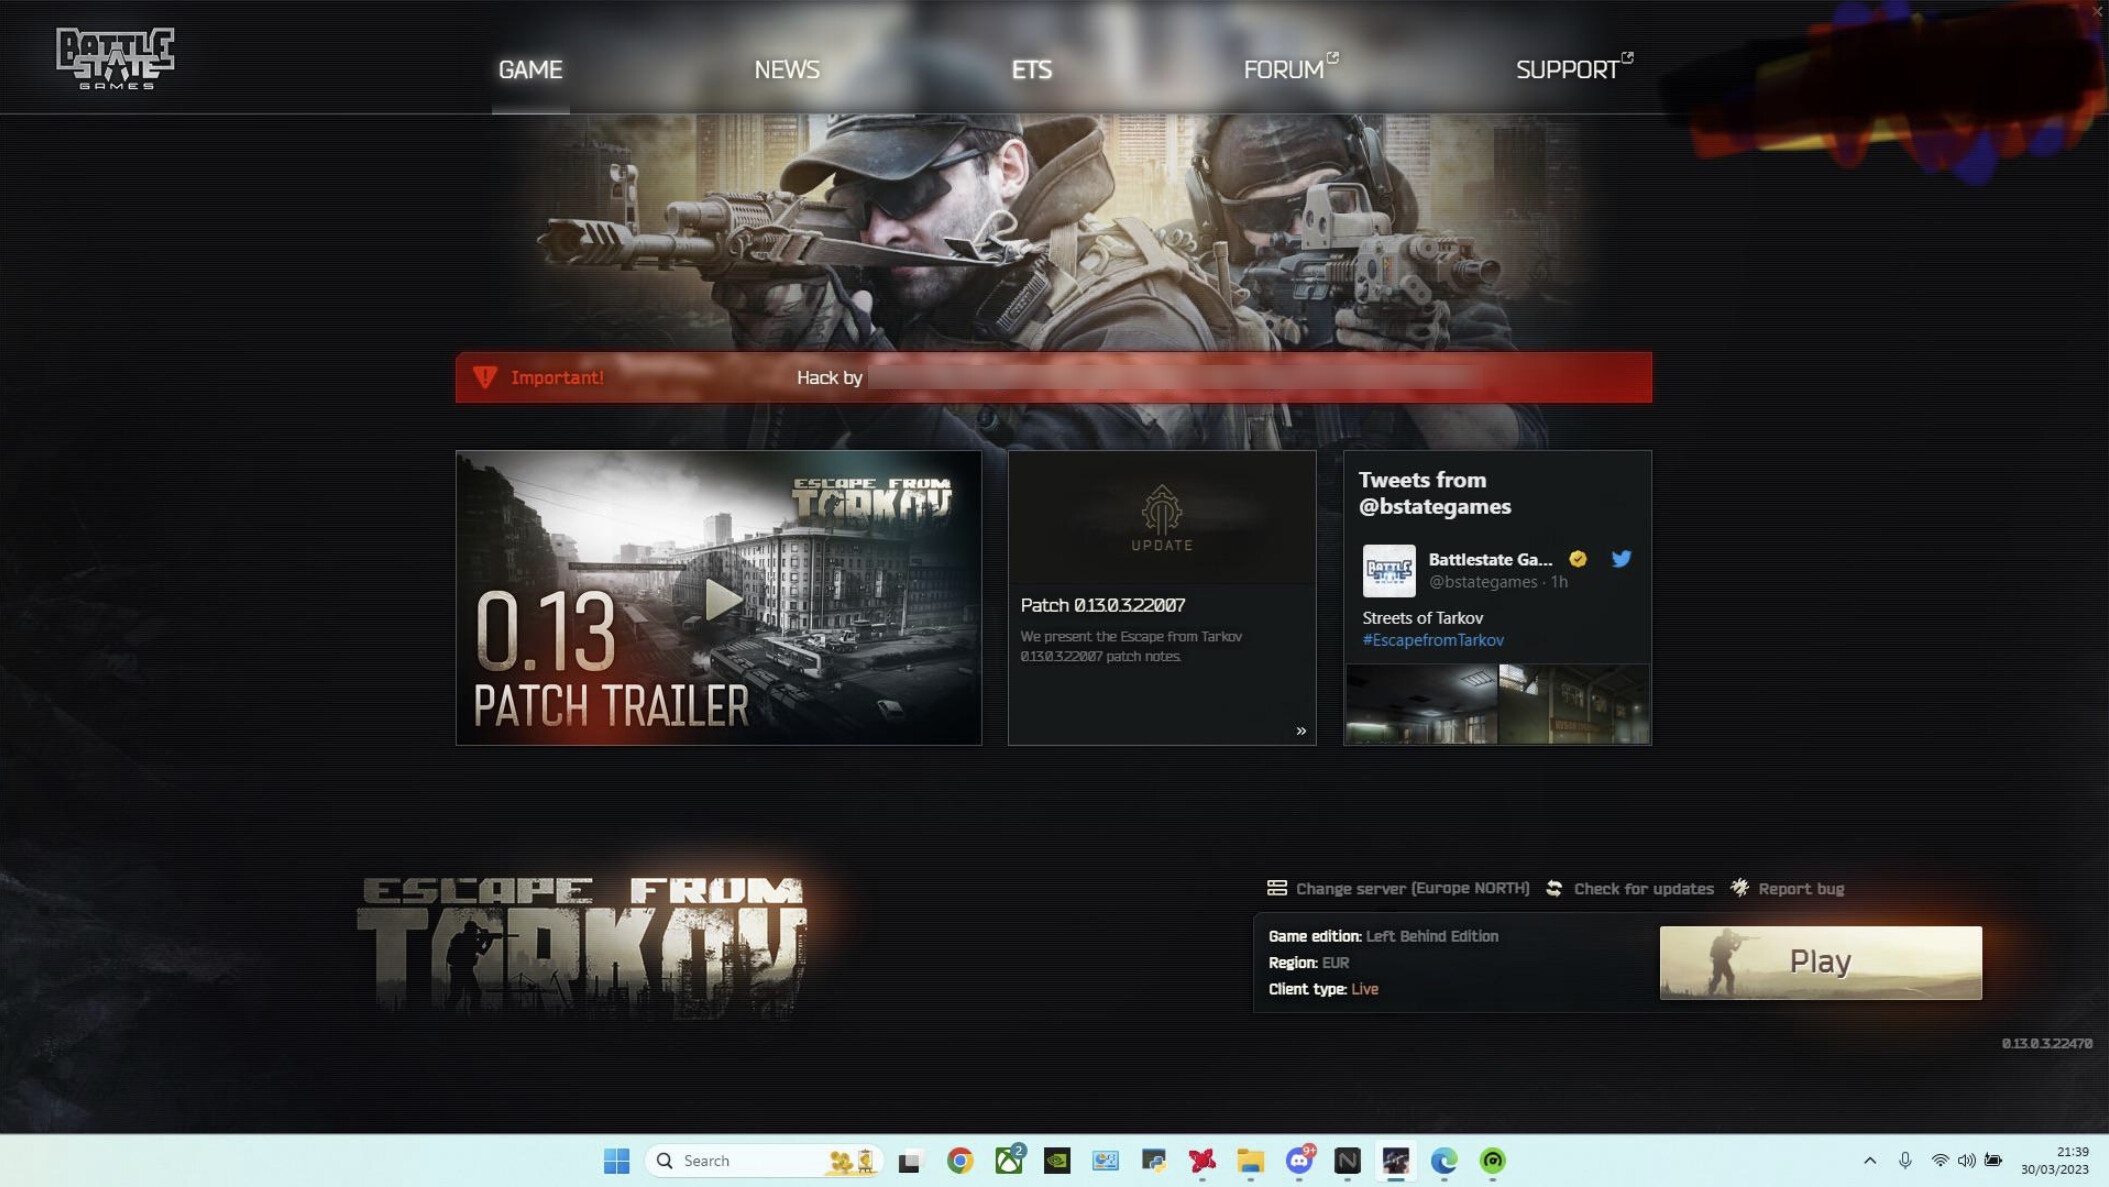This screenshot has width=2109, height=1187.
Task: Open SUPPORT external link
Action: coord(1567,67)
